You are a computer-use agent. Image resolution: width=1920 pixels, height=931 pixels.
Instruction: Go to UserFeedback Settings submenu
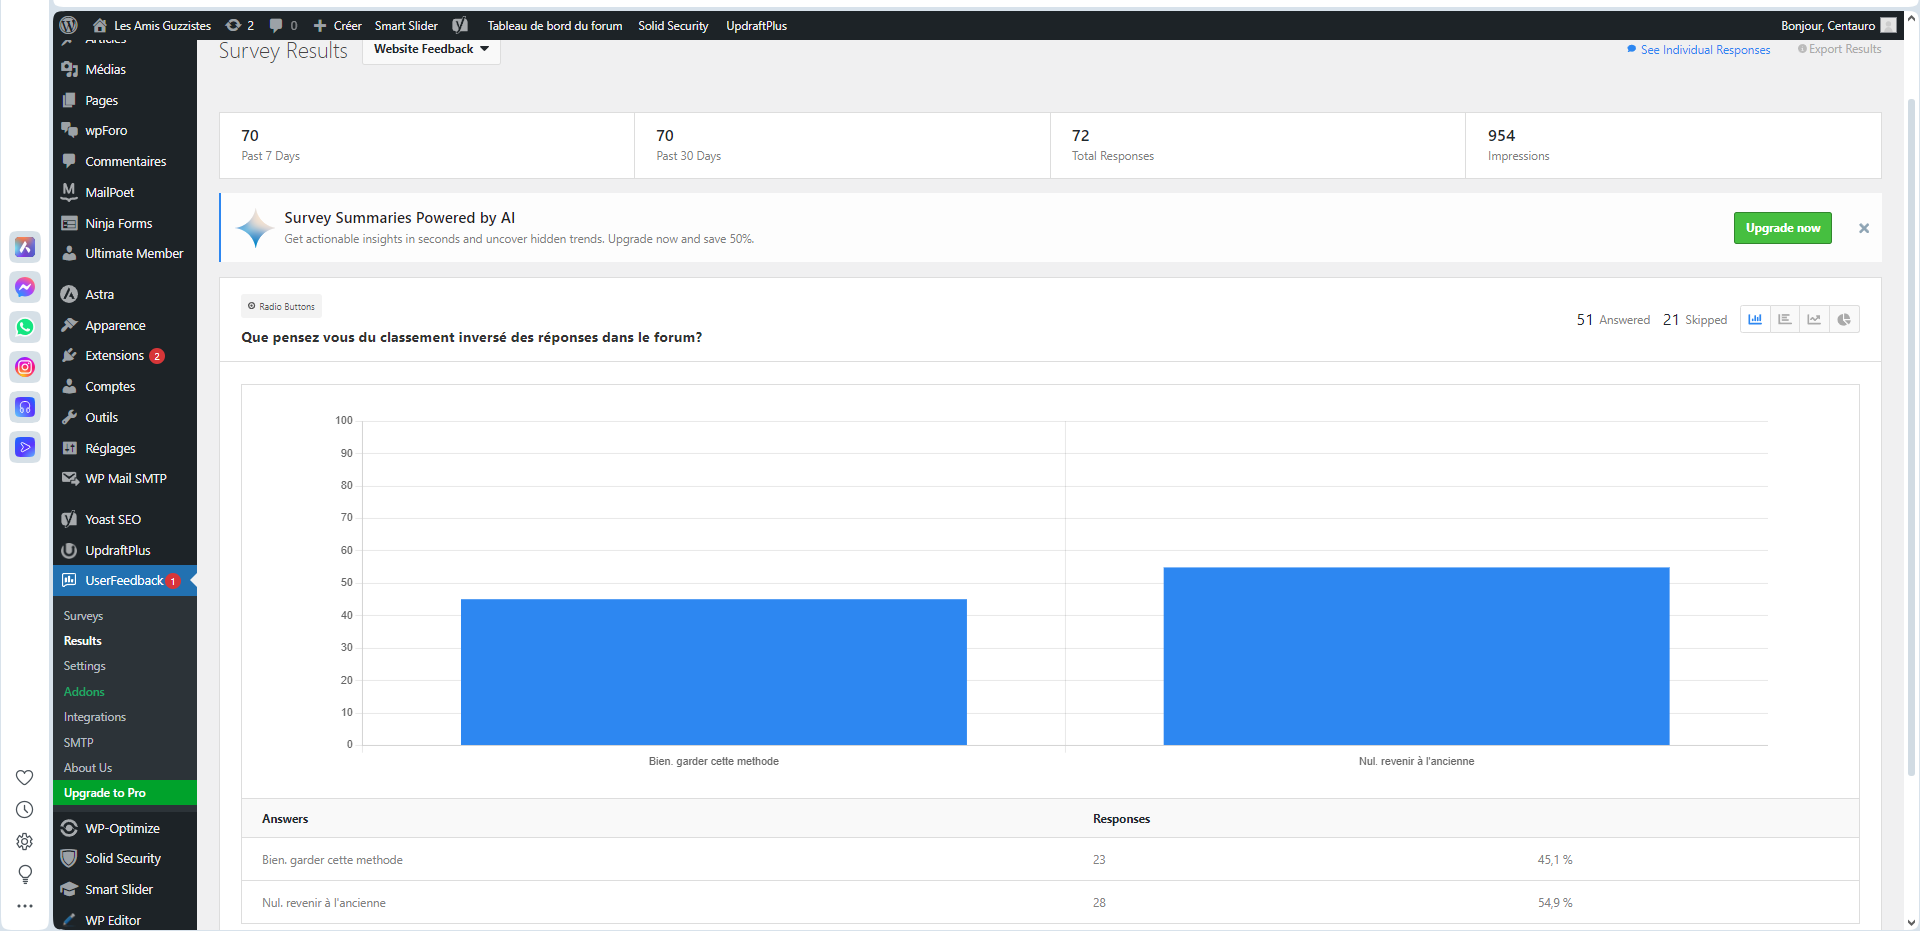84,666
